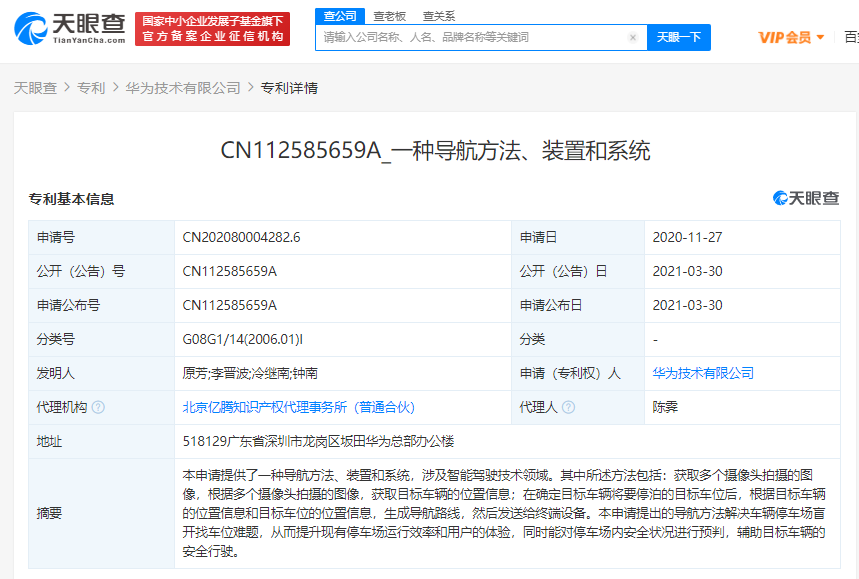Clear the search box with the x icon

tap(633, 37)
